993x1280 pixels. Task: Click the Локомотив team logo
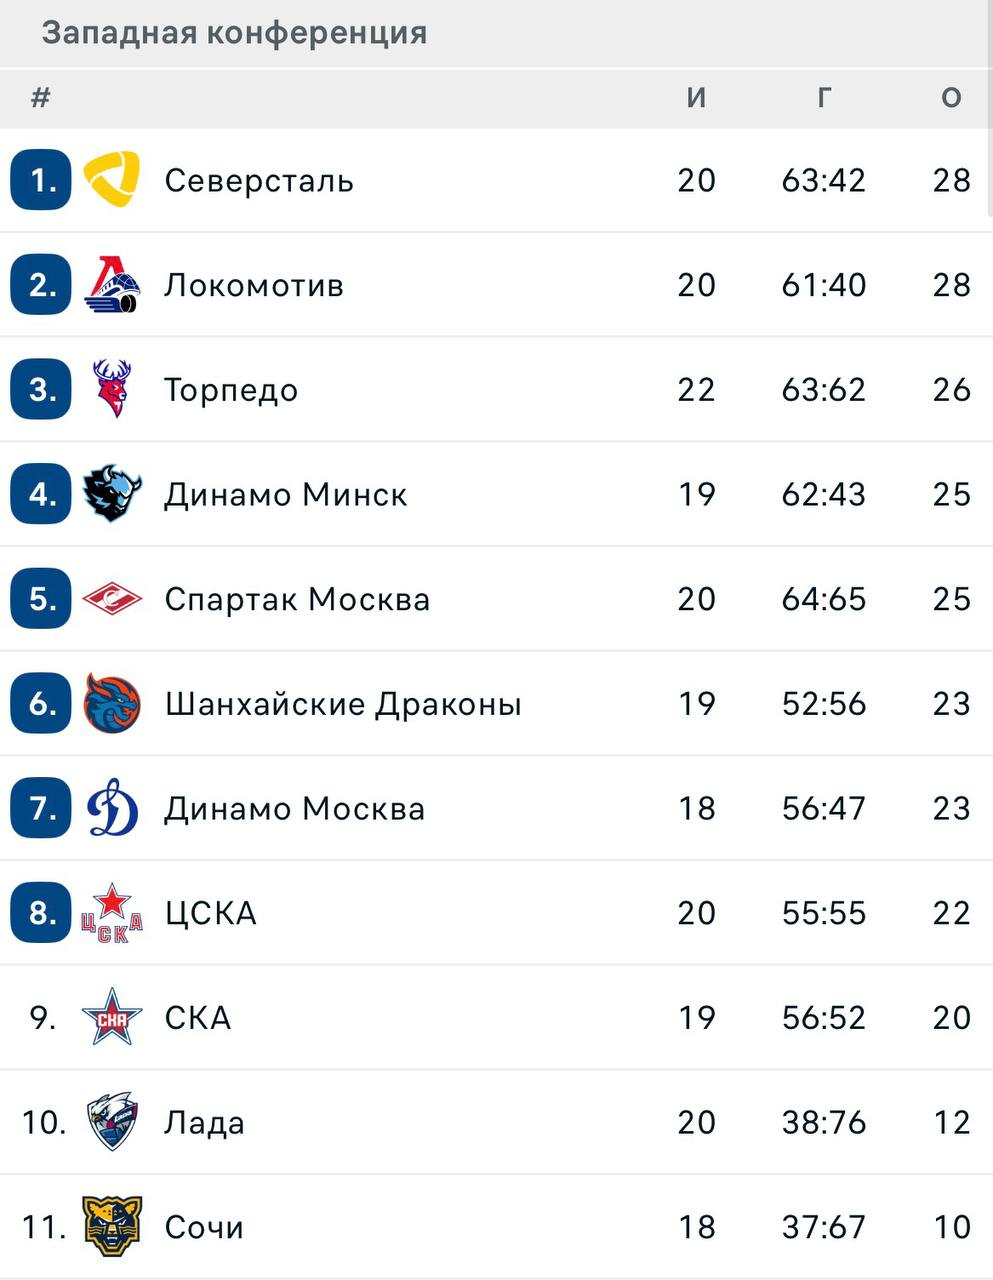(x=111, y=285)
